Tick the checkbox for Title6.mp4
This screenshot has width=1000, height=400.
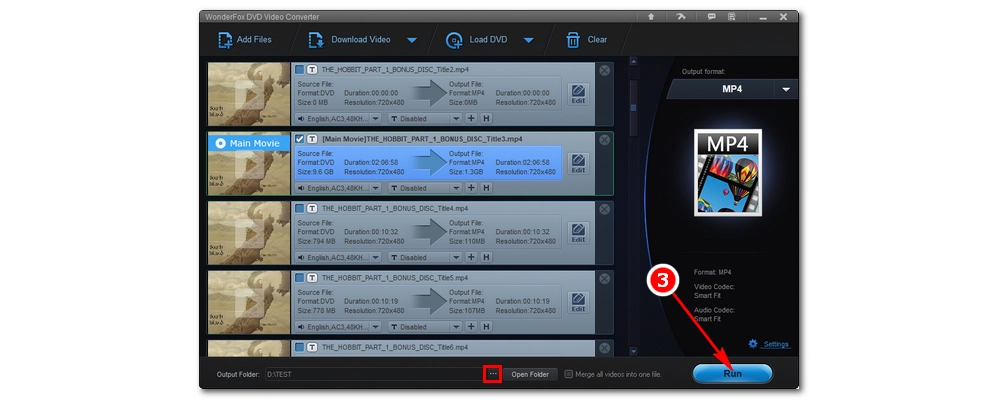pyautogui.click(x=300, y=347)
